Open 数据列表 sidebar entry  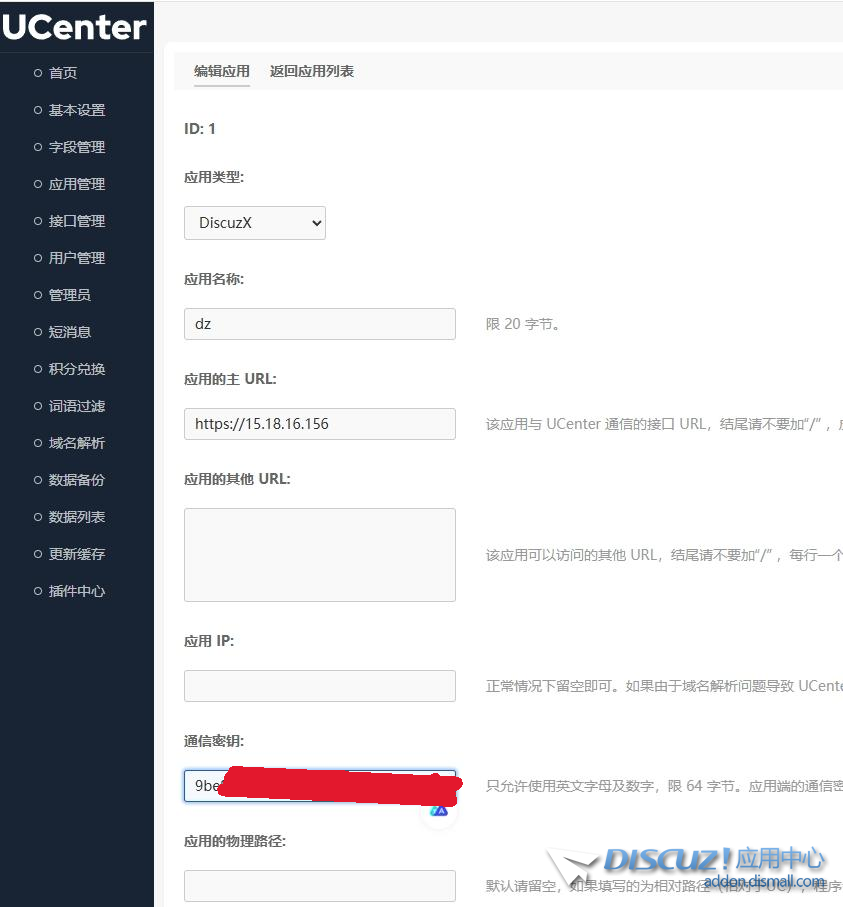[x=76, y=517]
